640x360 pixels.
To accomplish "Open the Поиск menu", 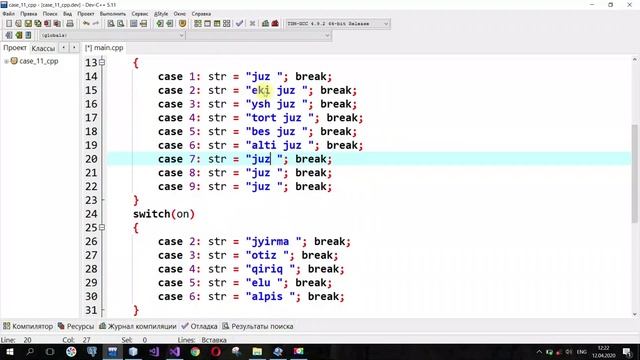I will coord(50,13).
